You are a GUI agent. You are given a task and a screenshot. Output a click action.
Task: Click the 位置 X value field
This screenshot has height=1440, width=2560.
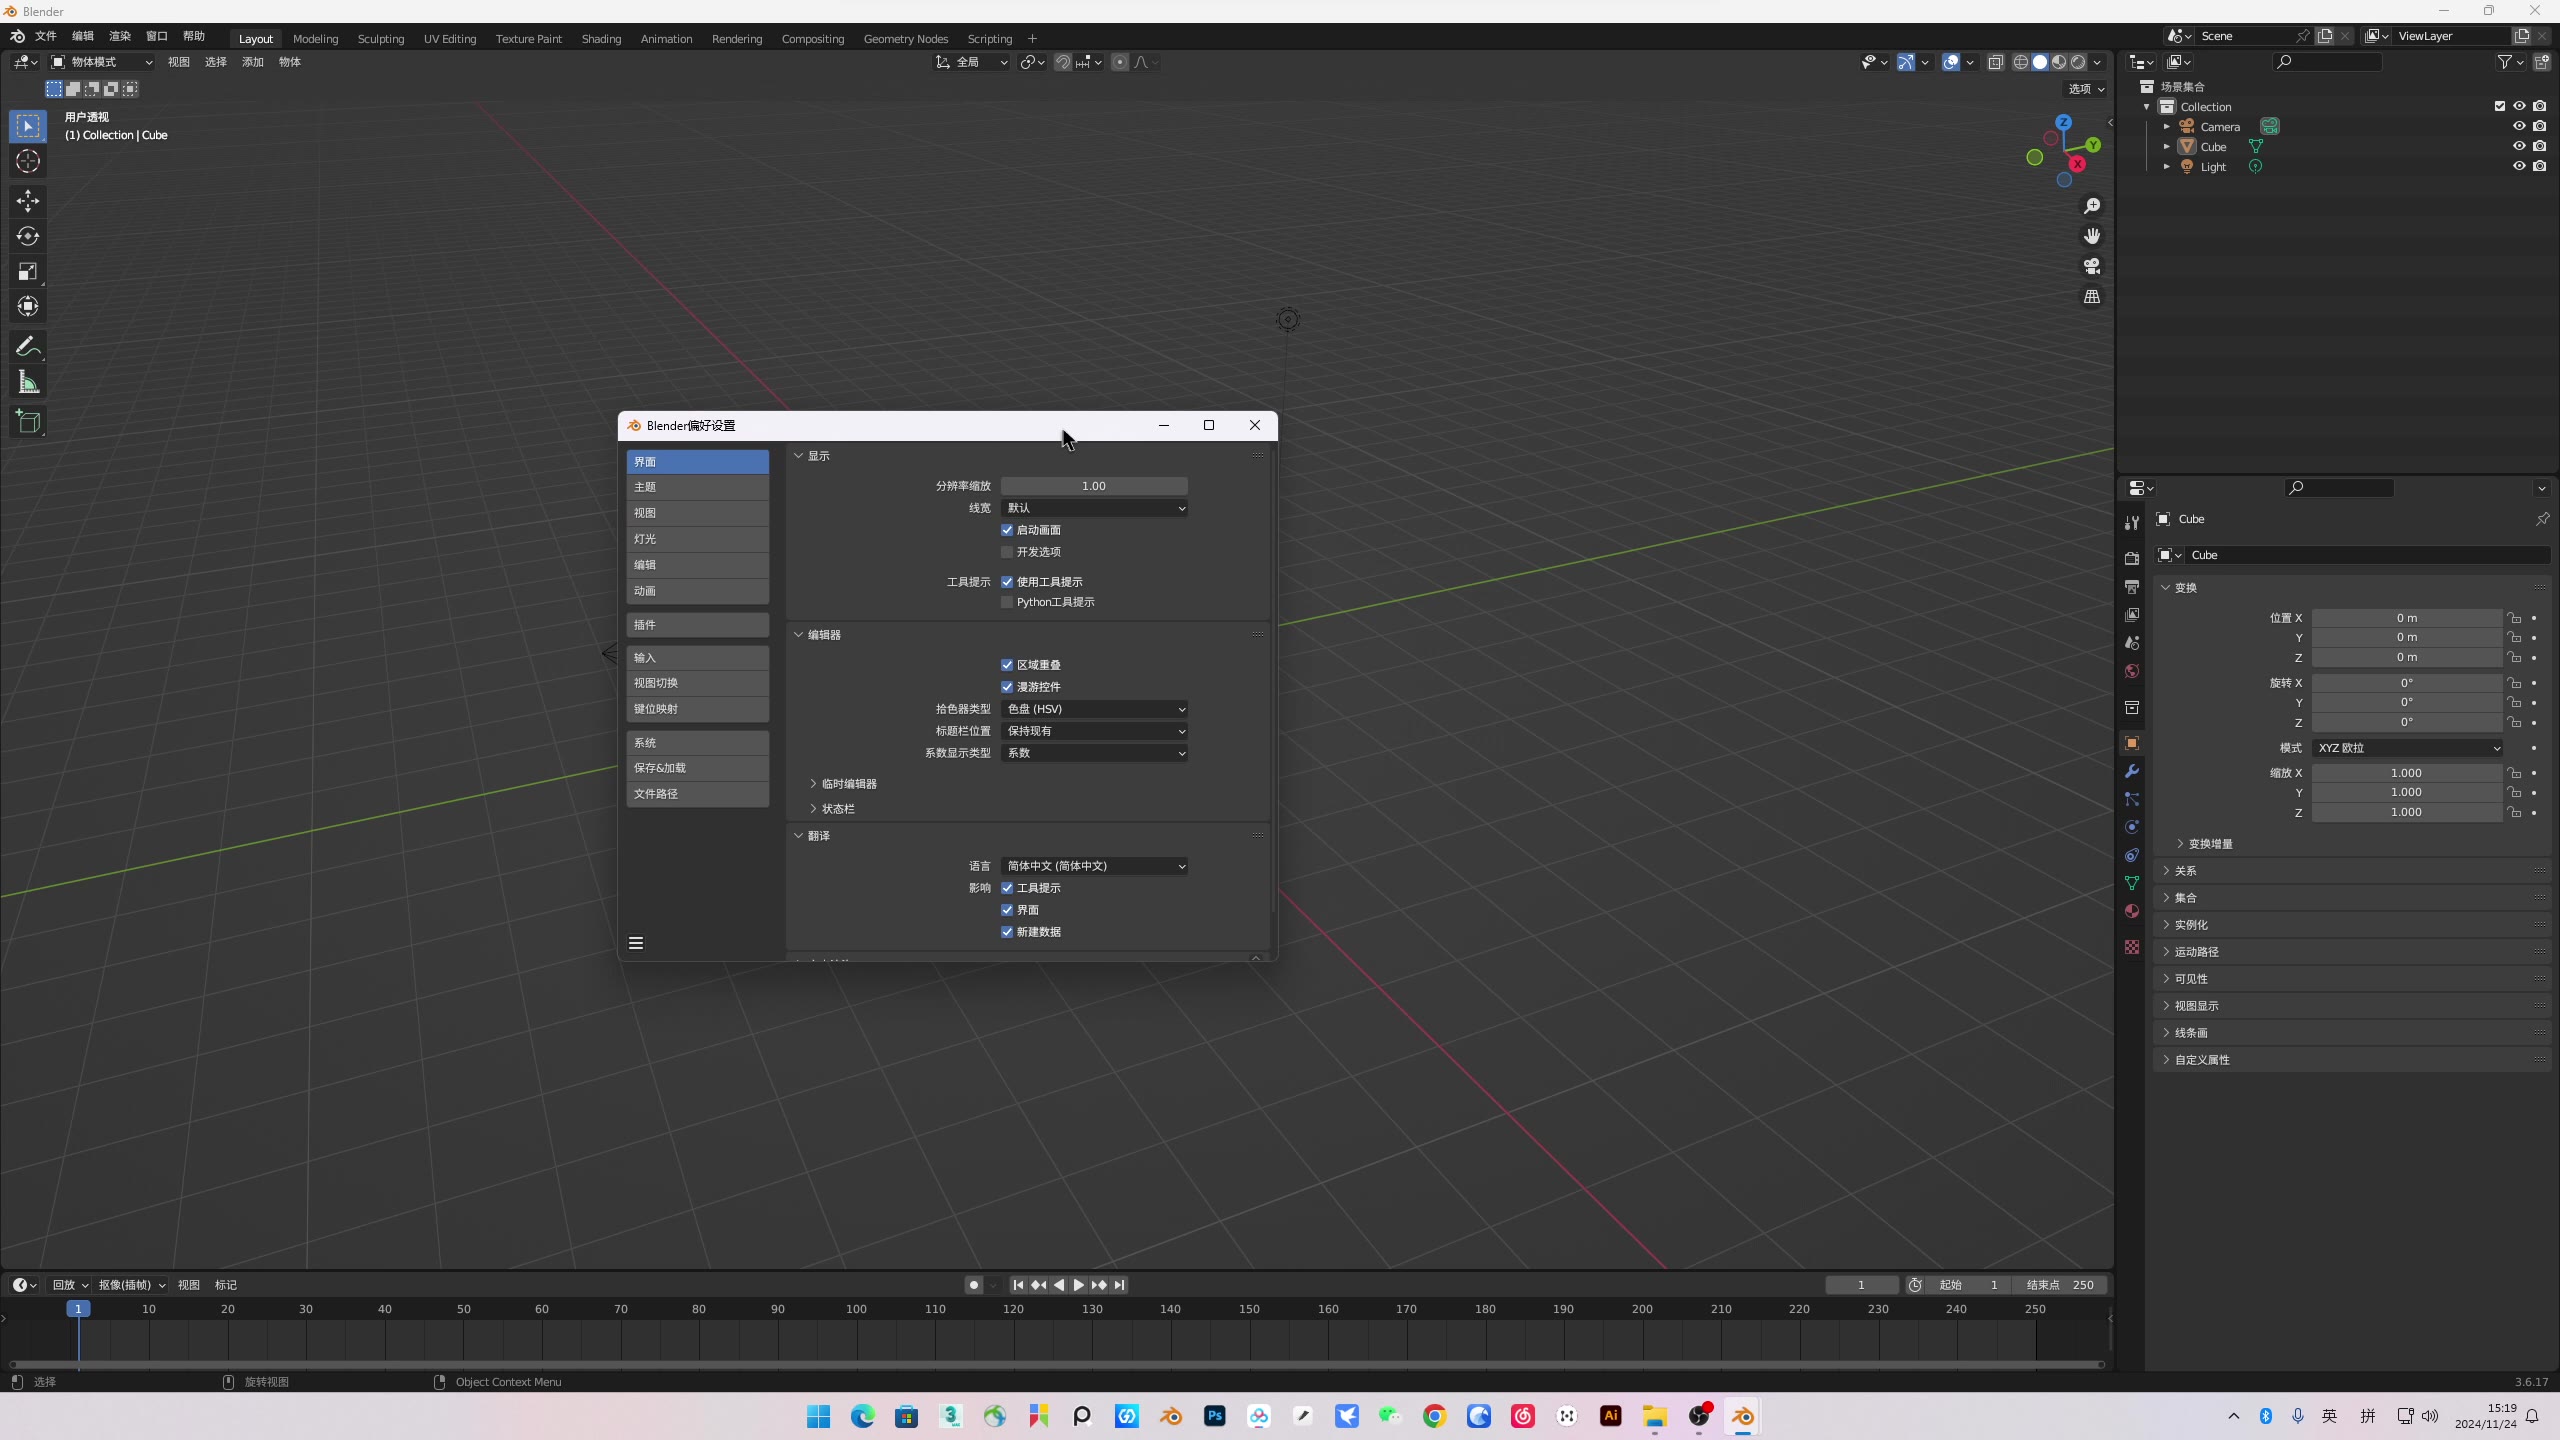click(2407, 618)
